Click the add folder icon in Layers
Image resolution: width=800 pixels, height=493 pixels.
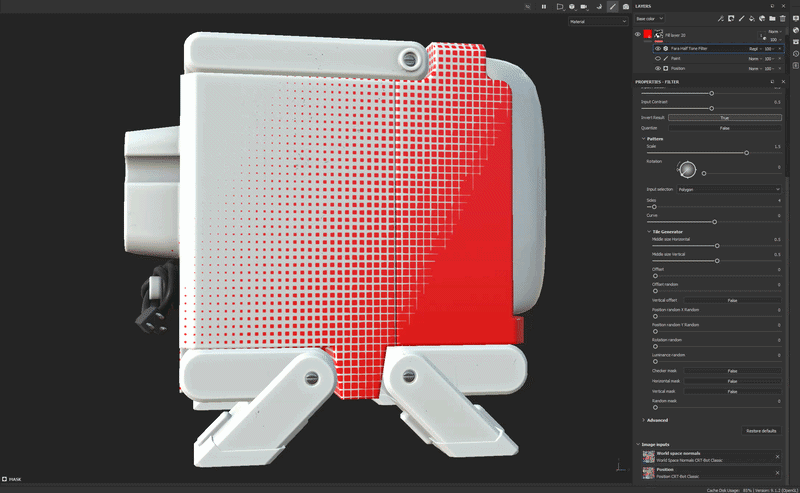[773, 18]
